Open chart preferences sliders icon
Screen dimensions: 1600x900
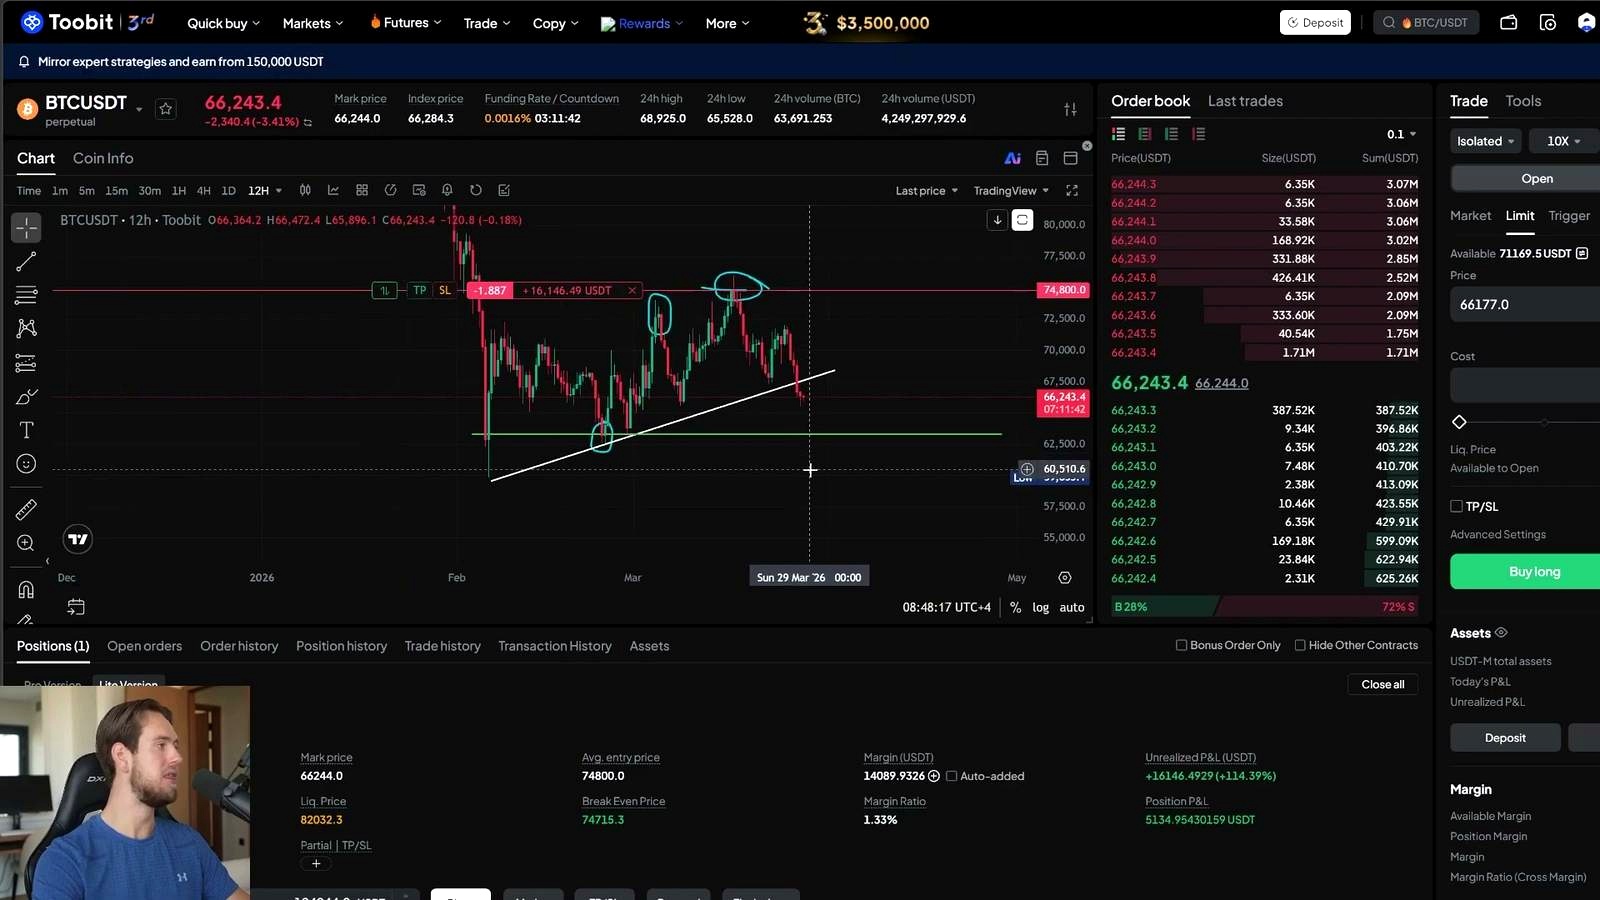[1070, 109]
